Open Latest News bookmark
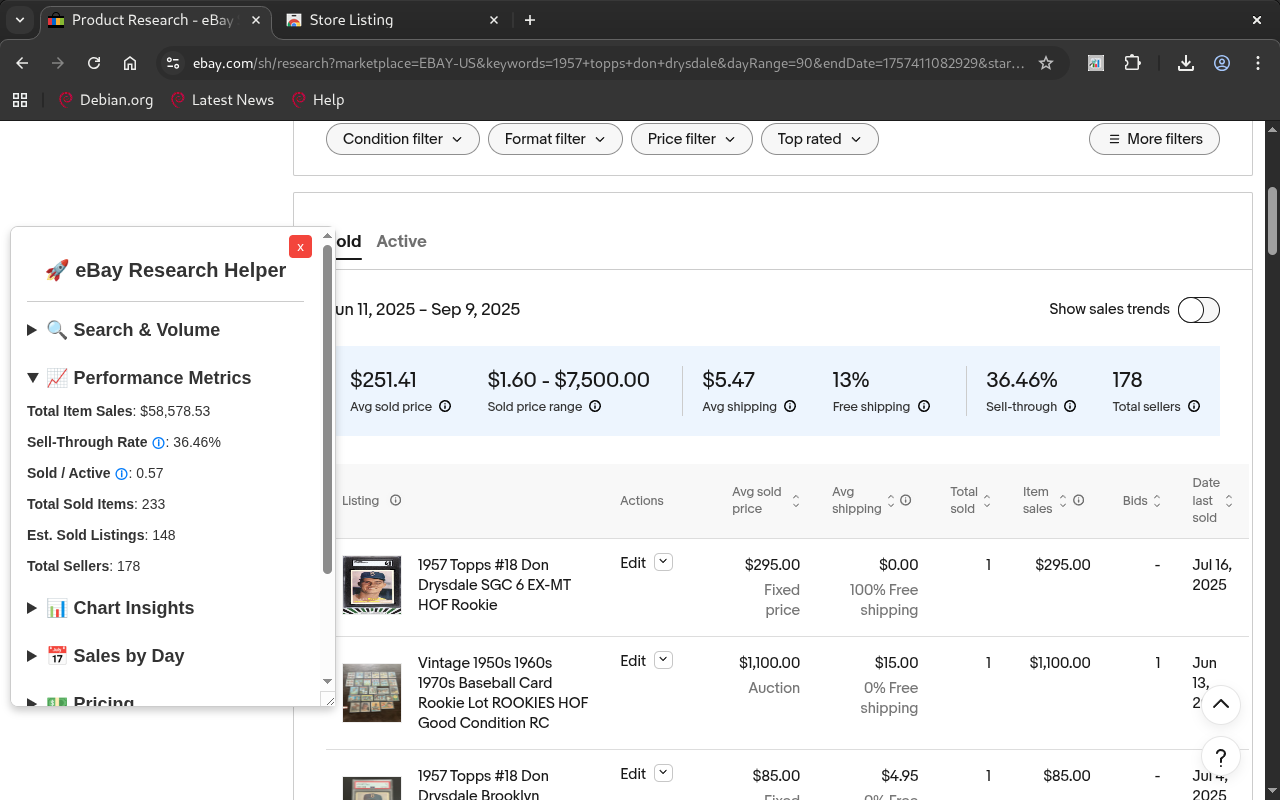Viewport: 1280px width, 800px height. (x=222, y=100)
